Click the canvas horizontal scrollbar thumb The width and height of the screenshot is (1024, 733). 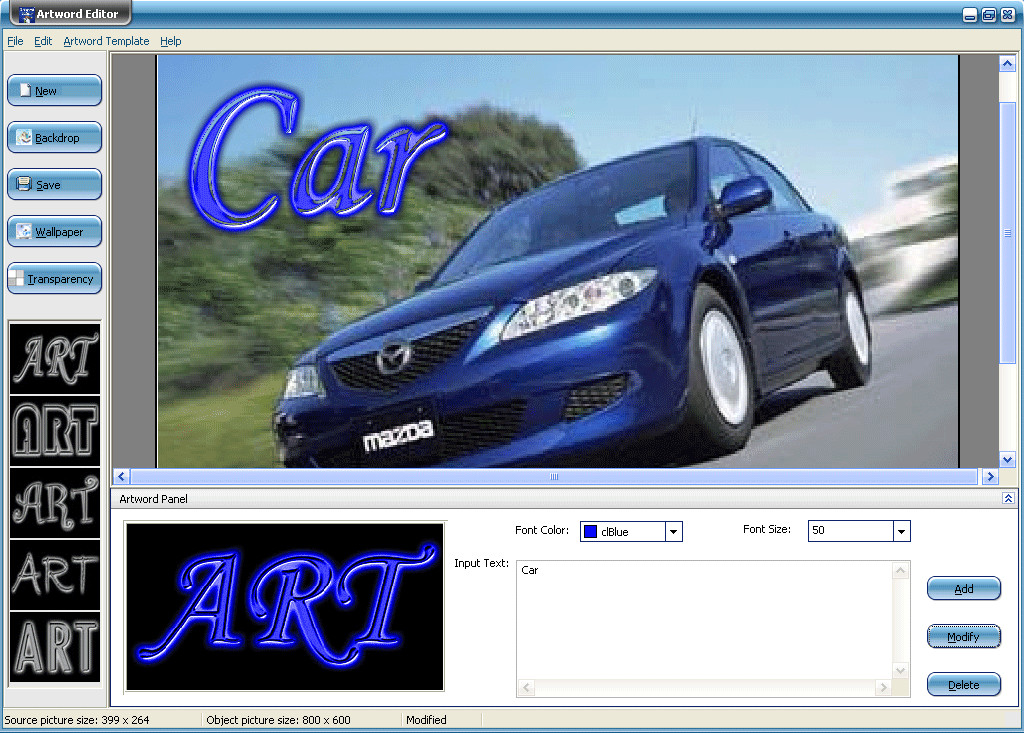coord(554,476)
